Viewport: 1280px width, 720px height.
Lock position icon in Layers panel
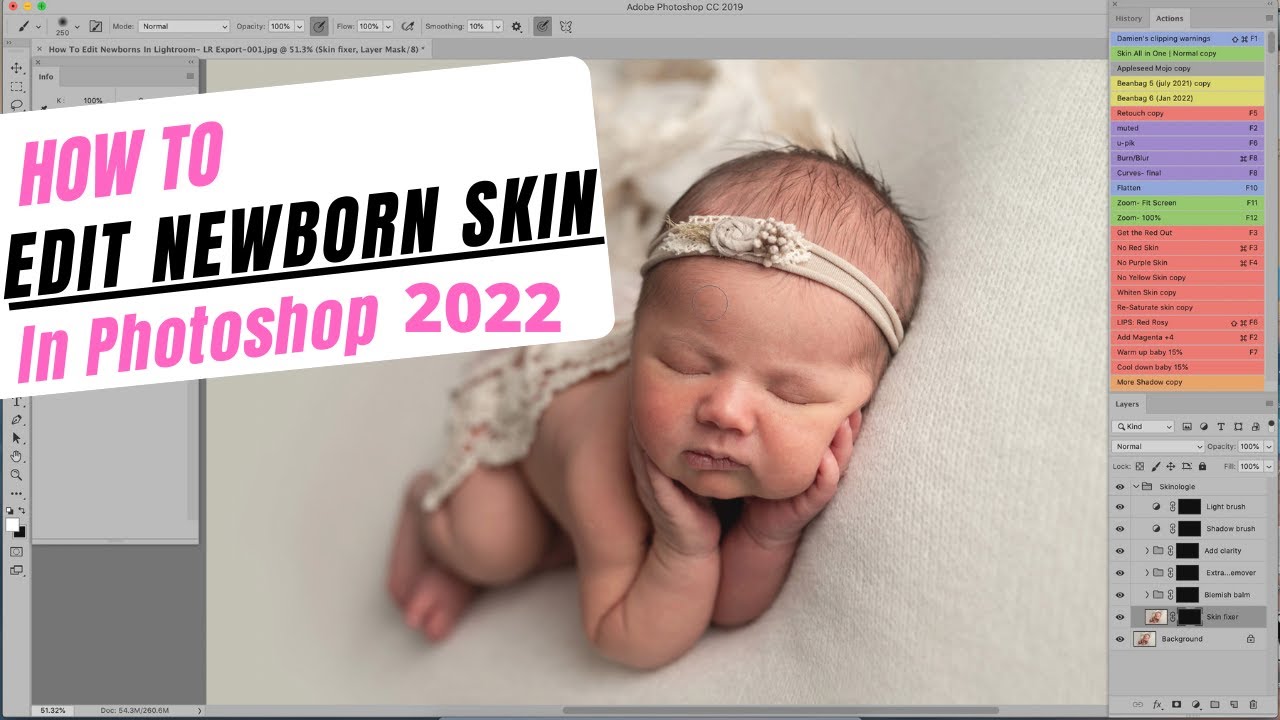[1170, 466]
